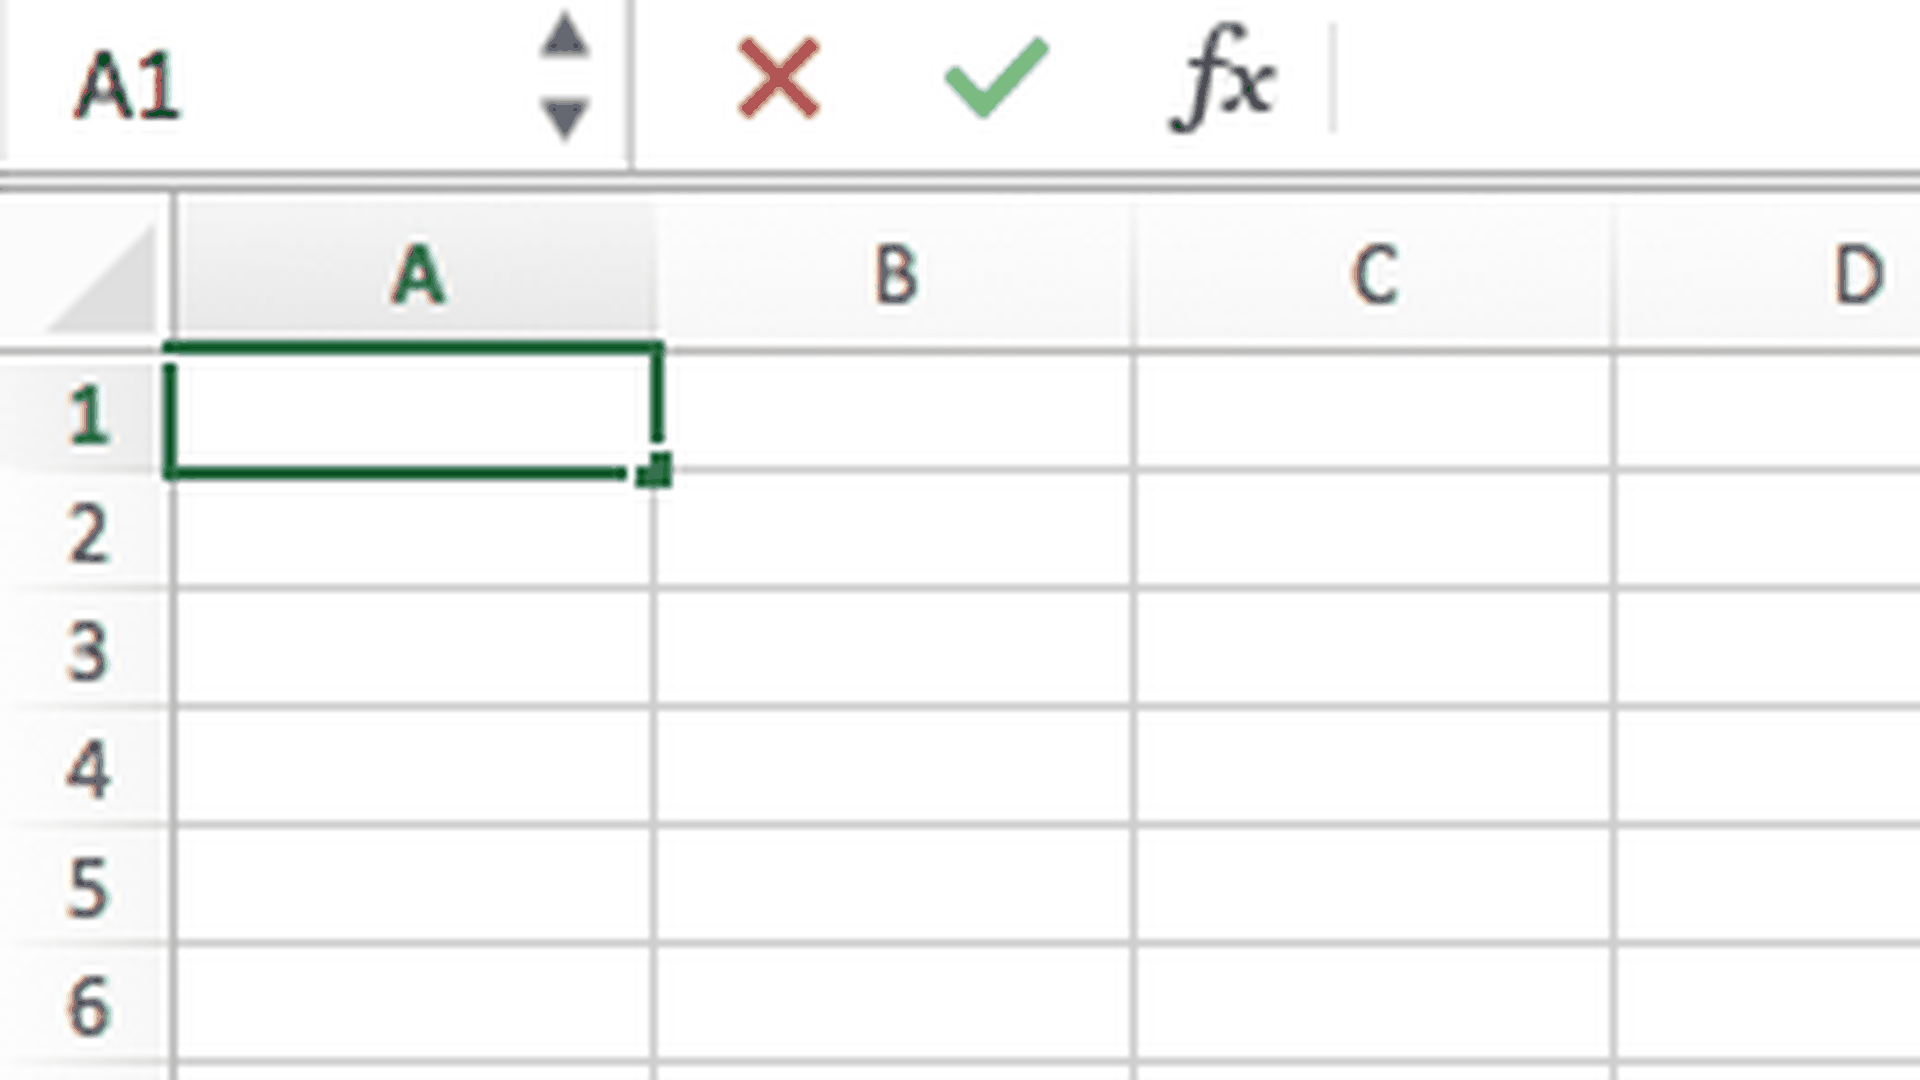
Task: Select column B header
Action: [894, 276]
